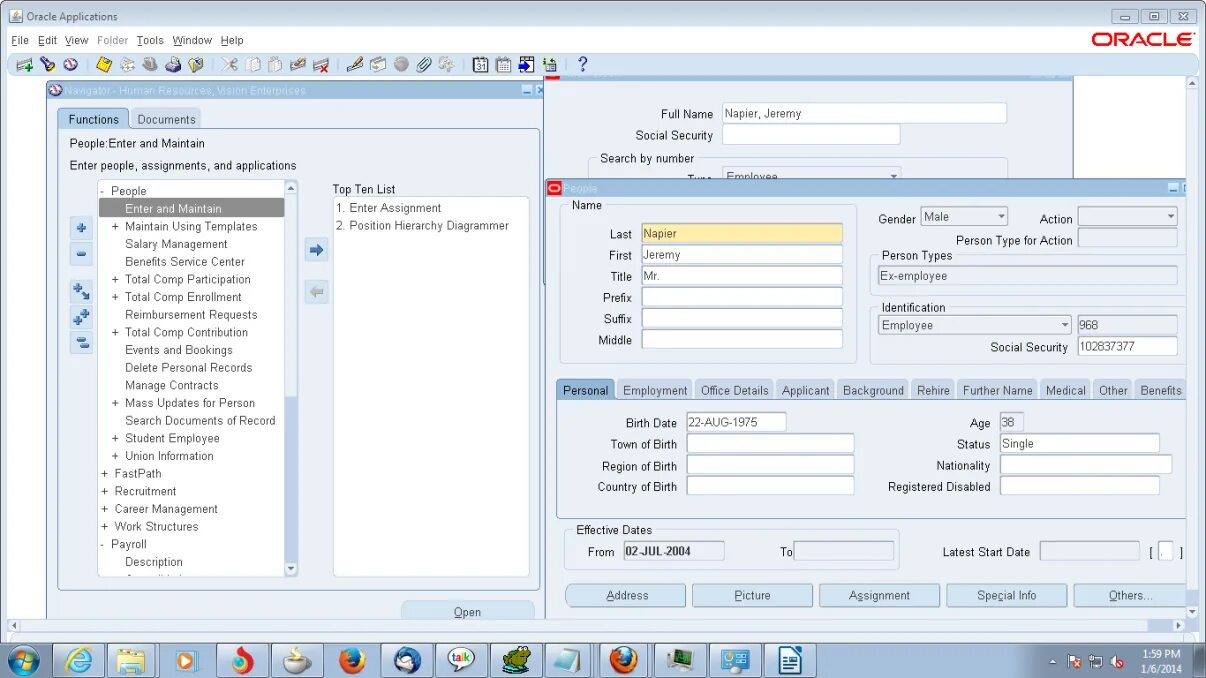Click the Window Help question mark icon
Image resolution: width=1206 pixels, height=678 pixels.
tap(583, 65)
